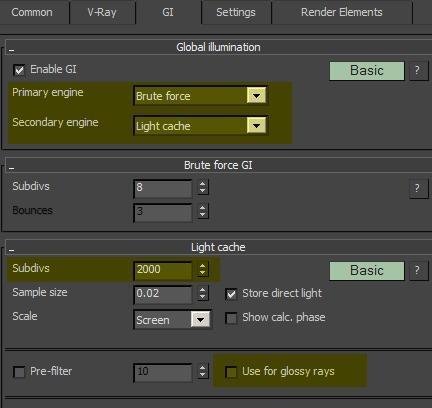Click the Light cache Subdivs field showing 2000
Image resolution: width=432 pixels, height=408 pixels.
163,269
